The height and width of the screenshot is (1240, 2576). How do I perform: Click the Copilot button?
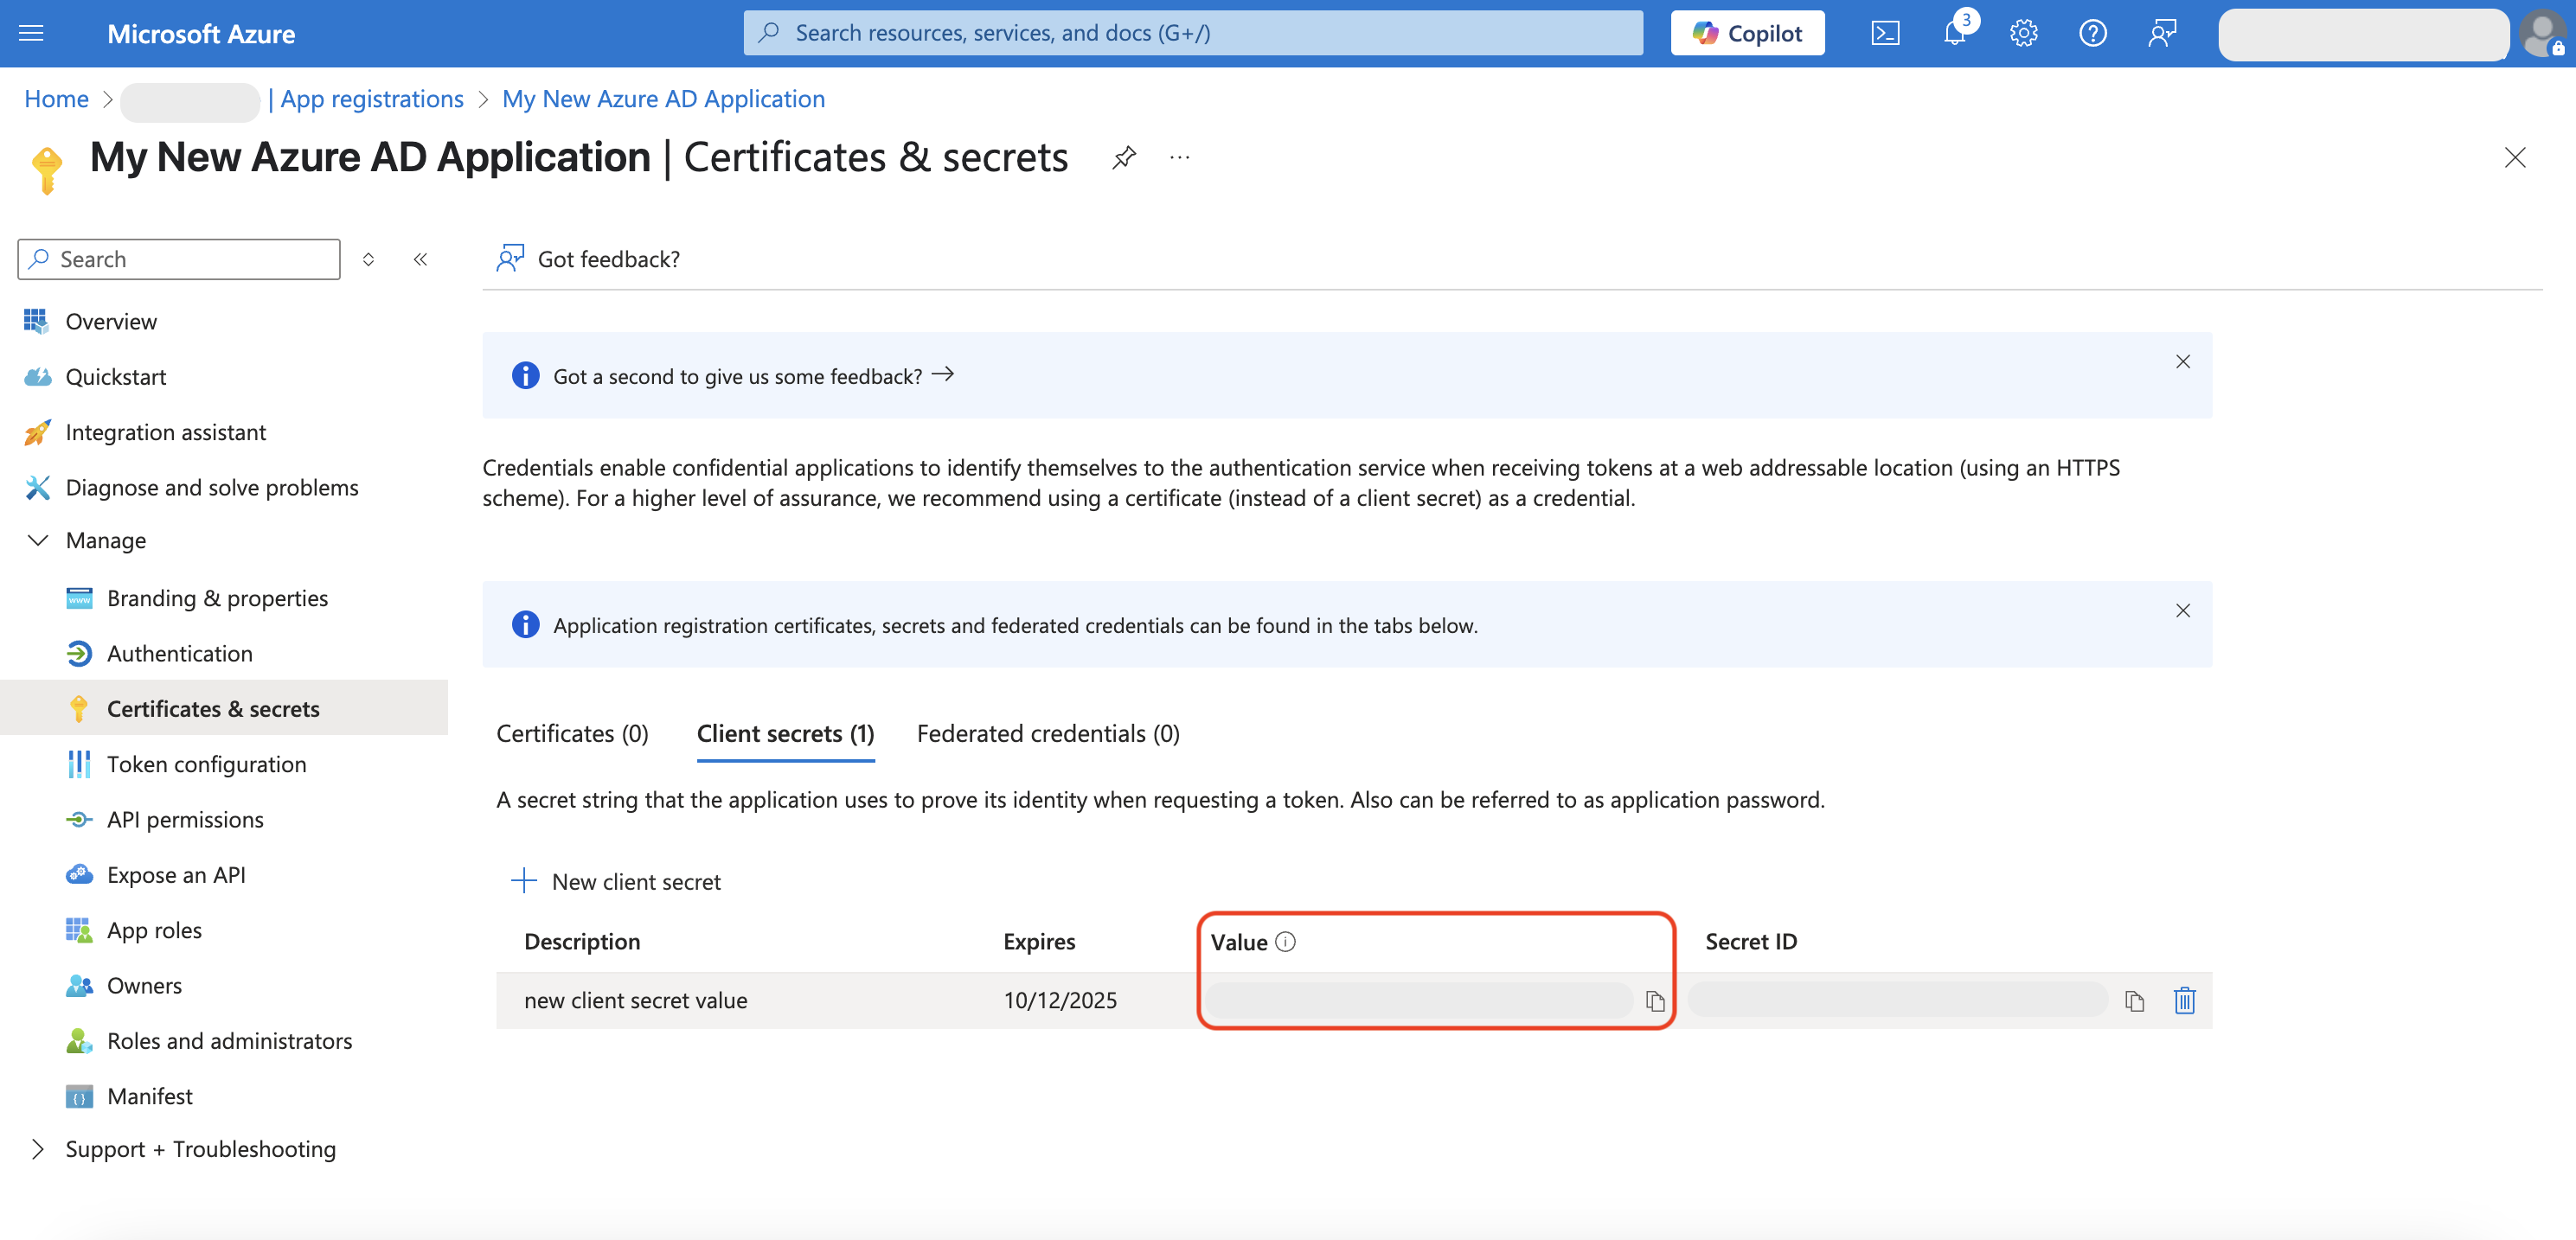[1747, 33]
